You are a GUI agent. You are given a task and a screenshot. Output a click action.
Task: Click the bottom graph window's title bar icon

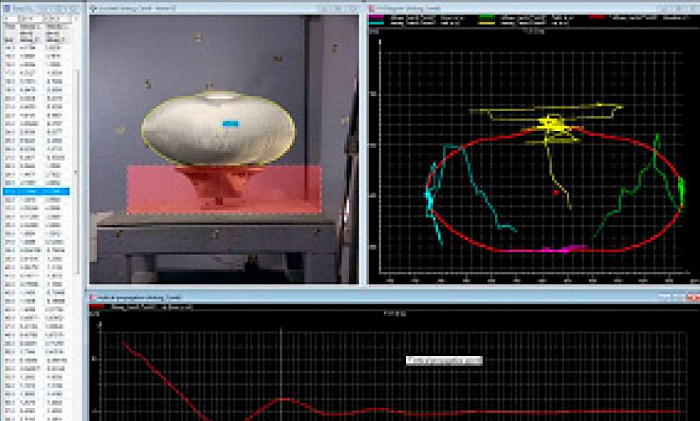[93, 297]
